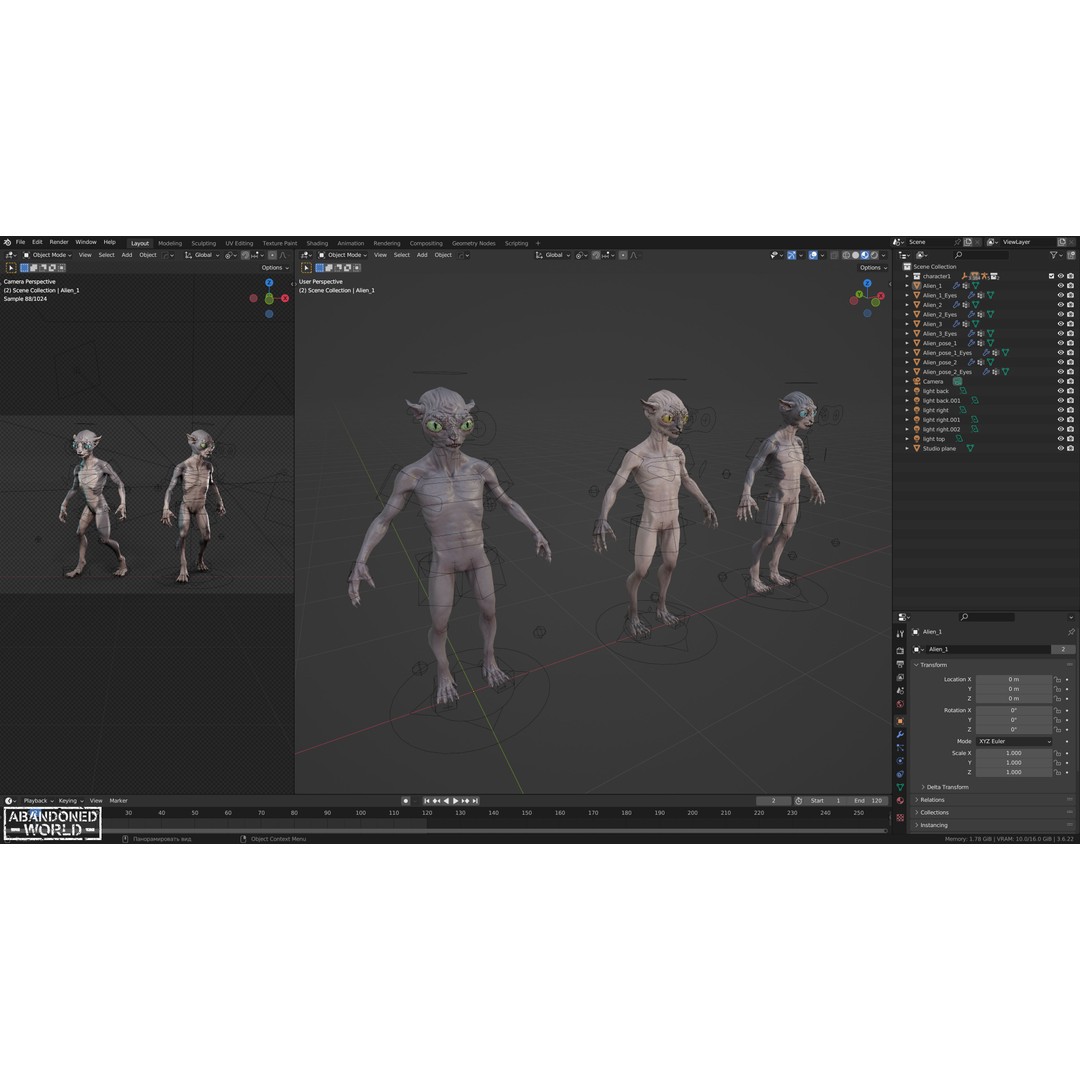Switch to the Shading workspace tab

(x=317, y=243)
